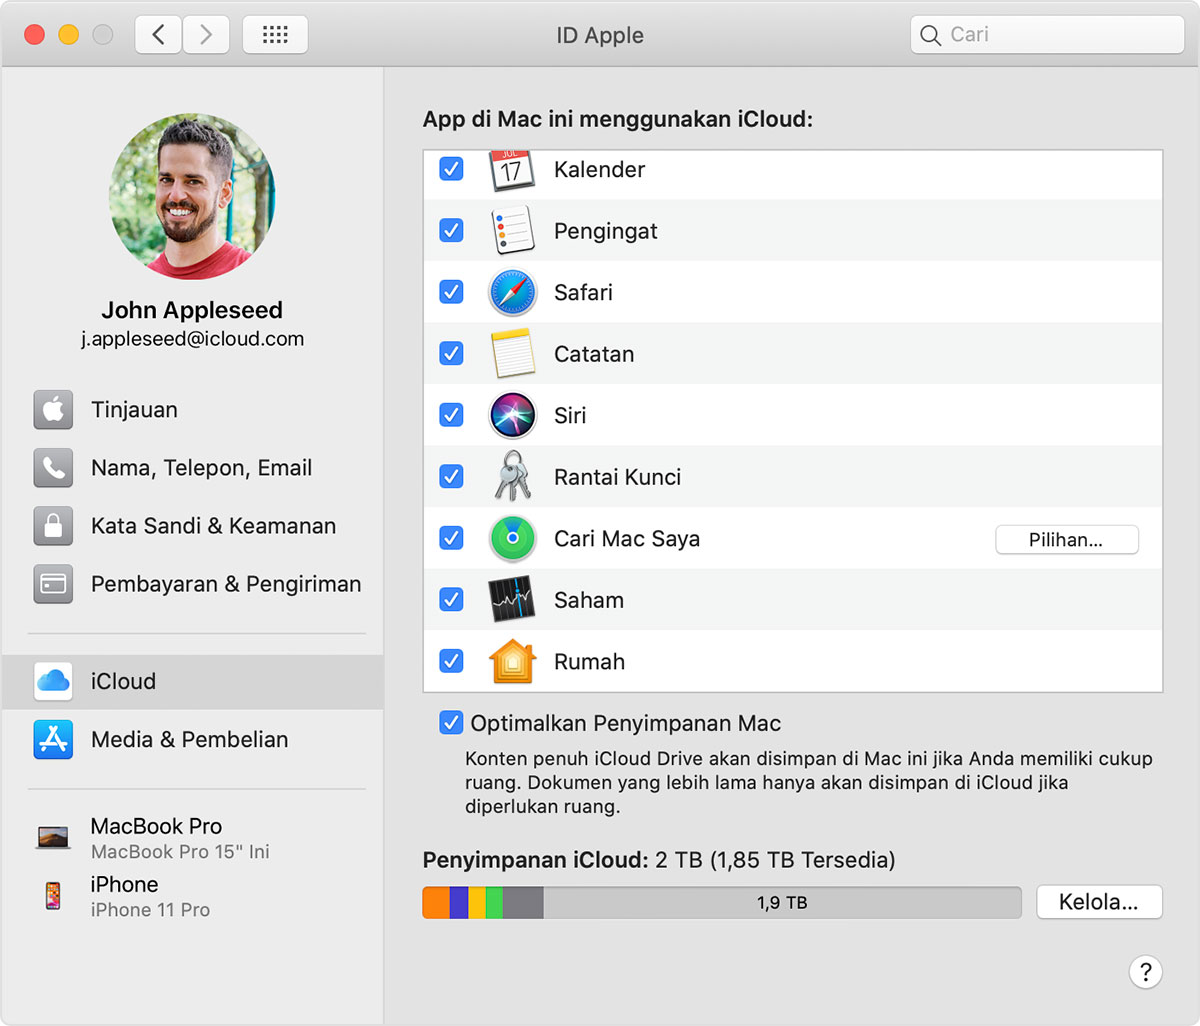The image size is (1200, 1026).
Task: Click the Cari Mac Saya radar icon
Action: [512, 538]
